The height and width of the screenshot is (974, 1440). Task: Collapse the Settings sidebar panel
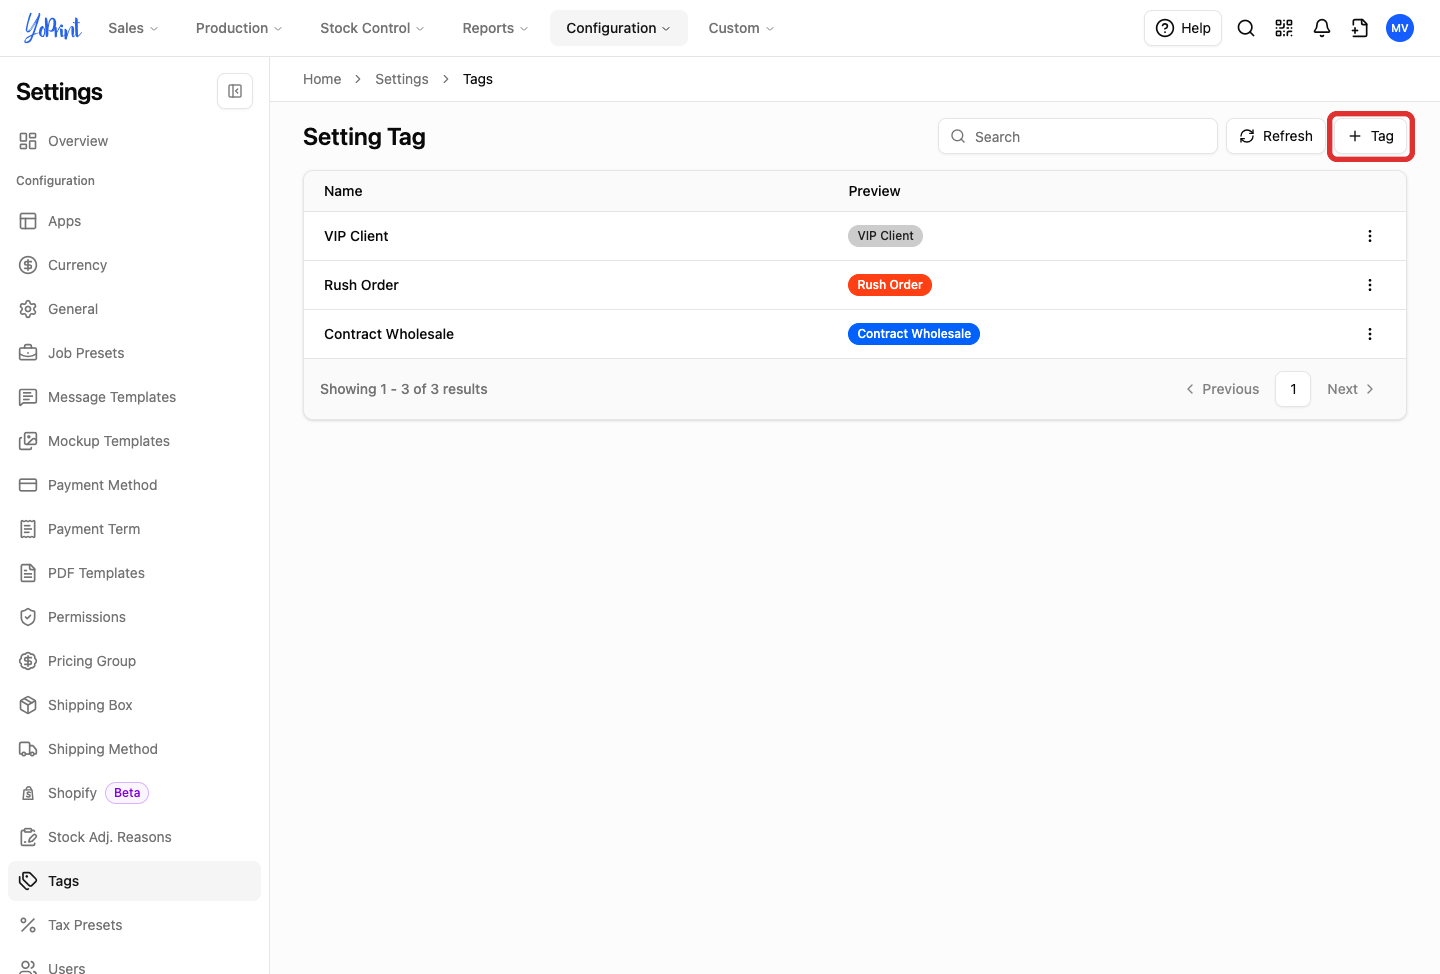click(235, 91)
